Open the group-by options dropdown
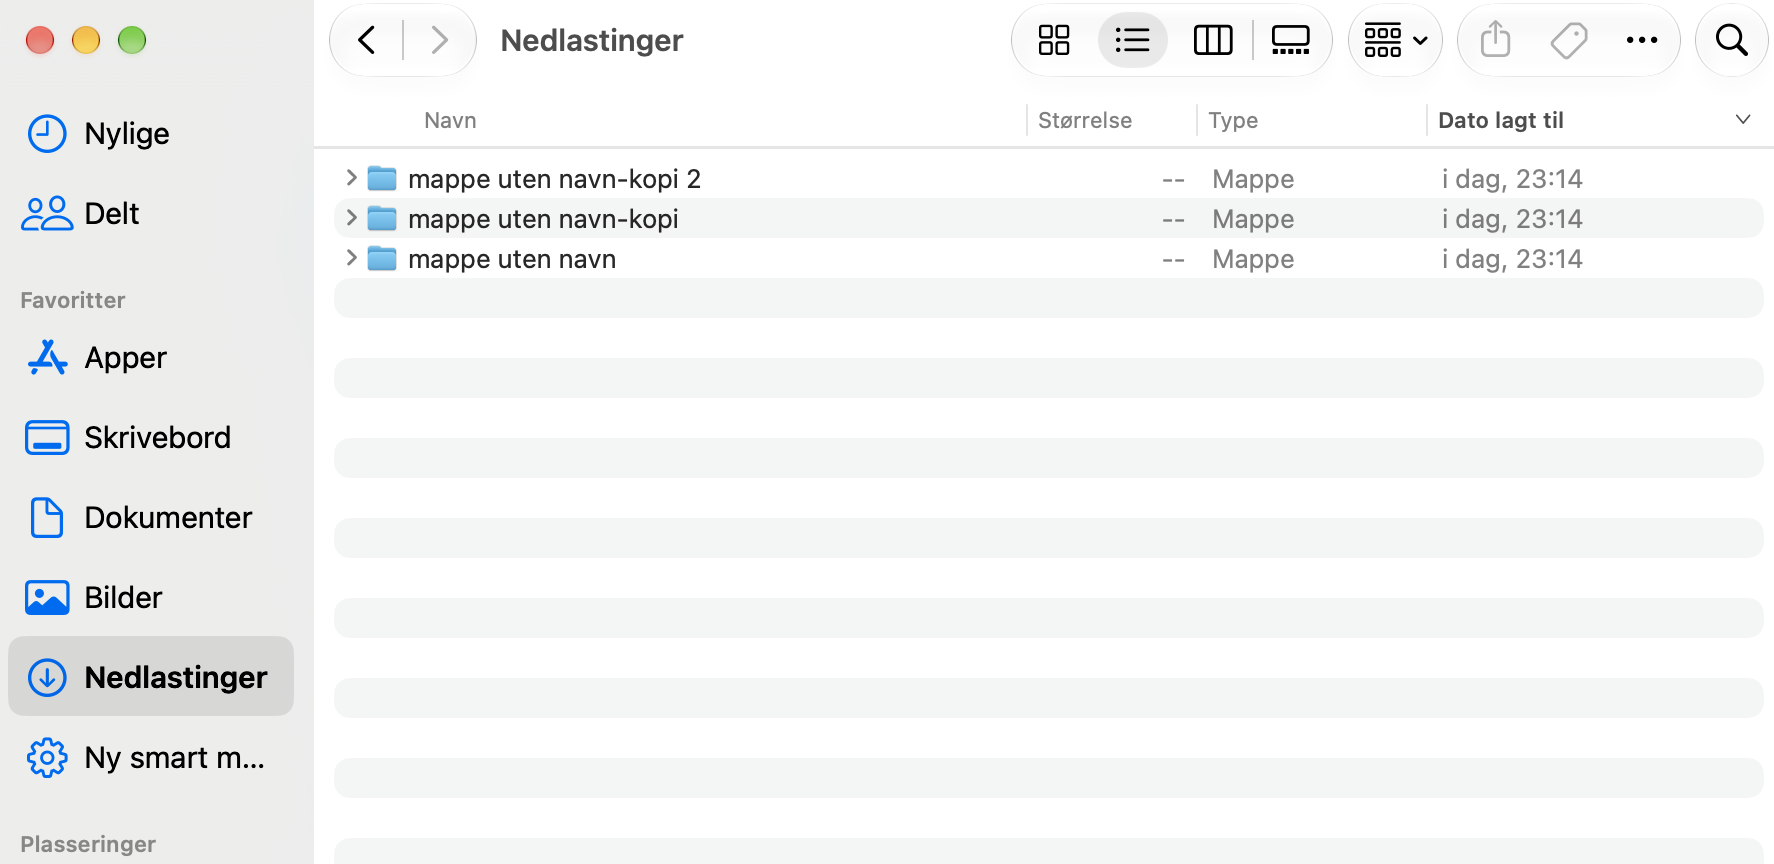This screenshot has width=1774, height=864. pyautogui.click(x=1395, y=40)
